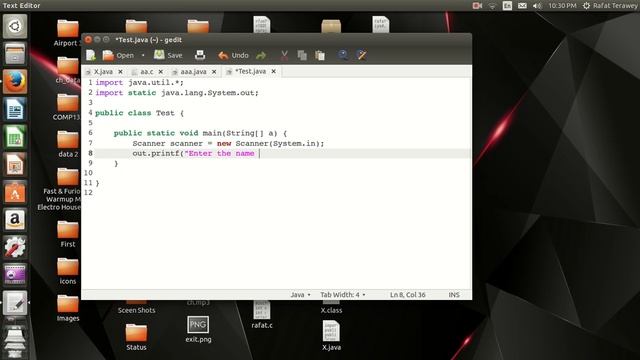Click the Ln 8, Col 36 status entry

click(x=407, y=295)
